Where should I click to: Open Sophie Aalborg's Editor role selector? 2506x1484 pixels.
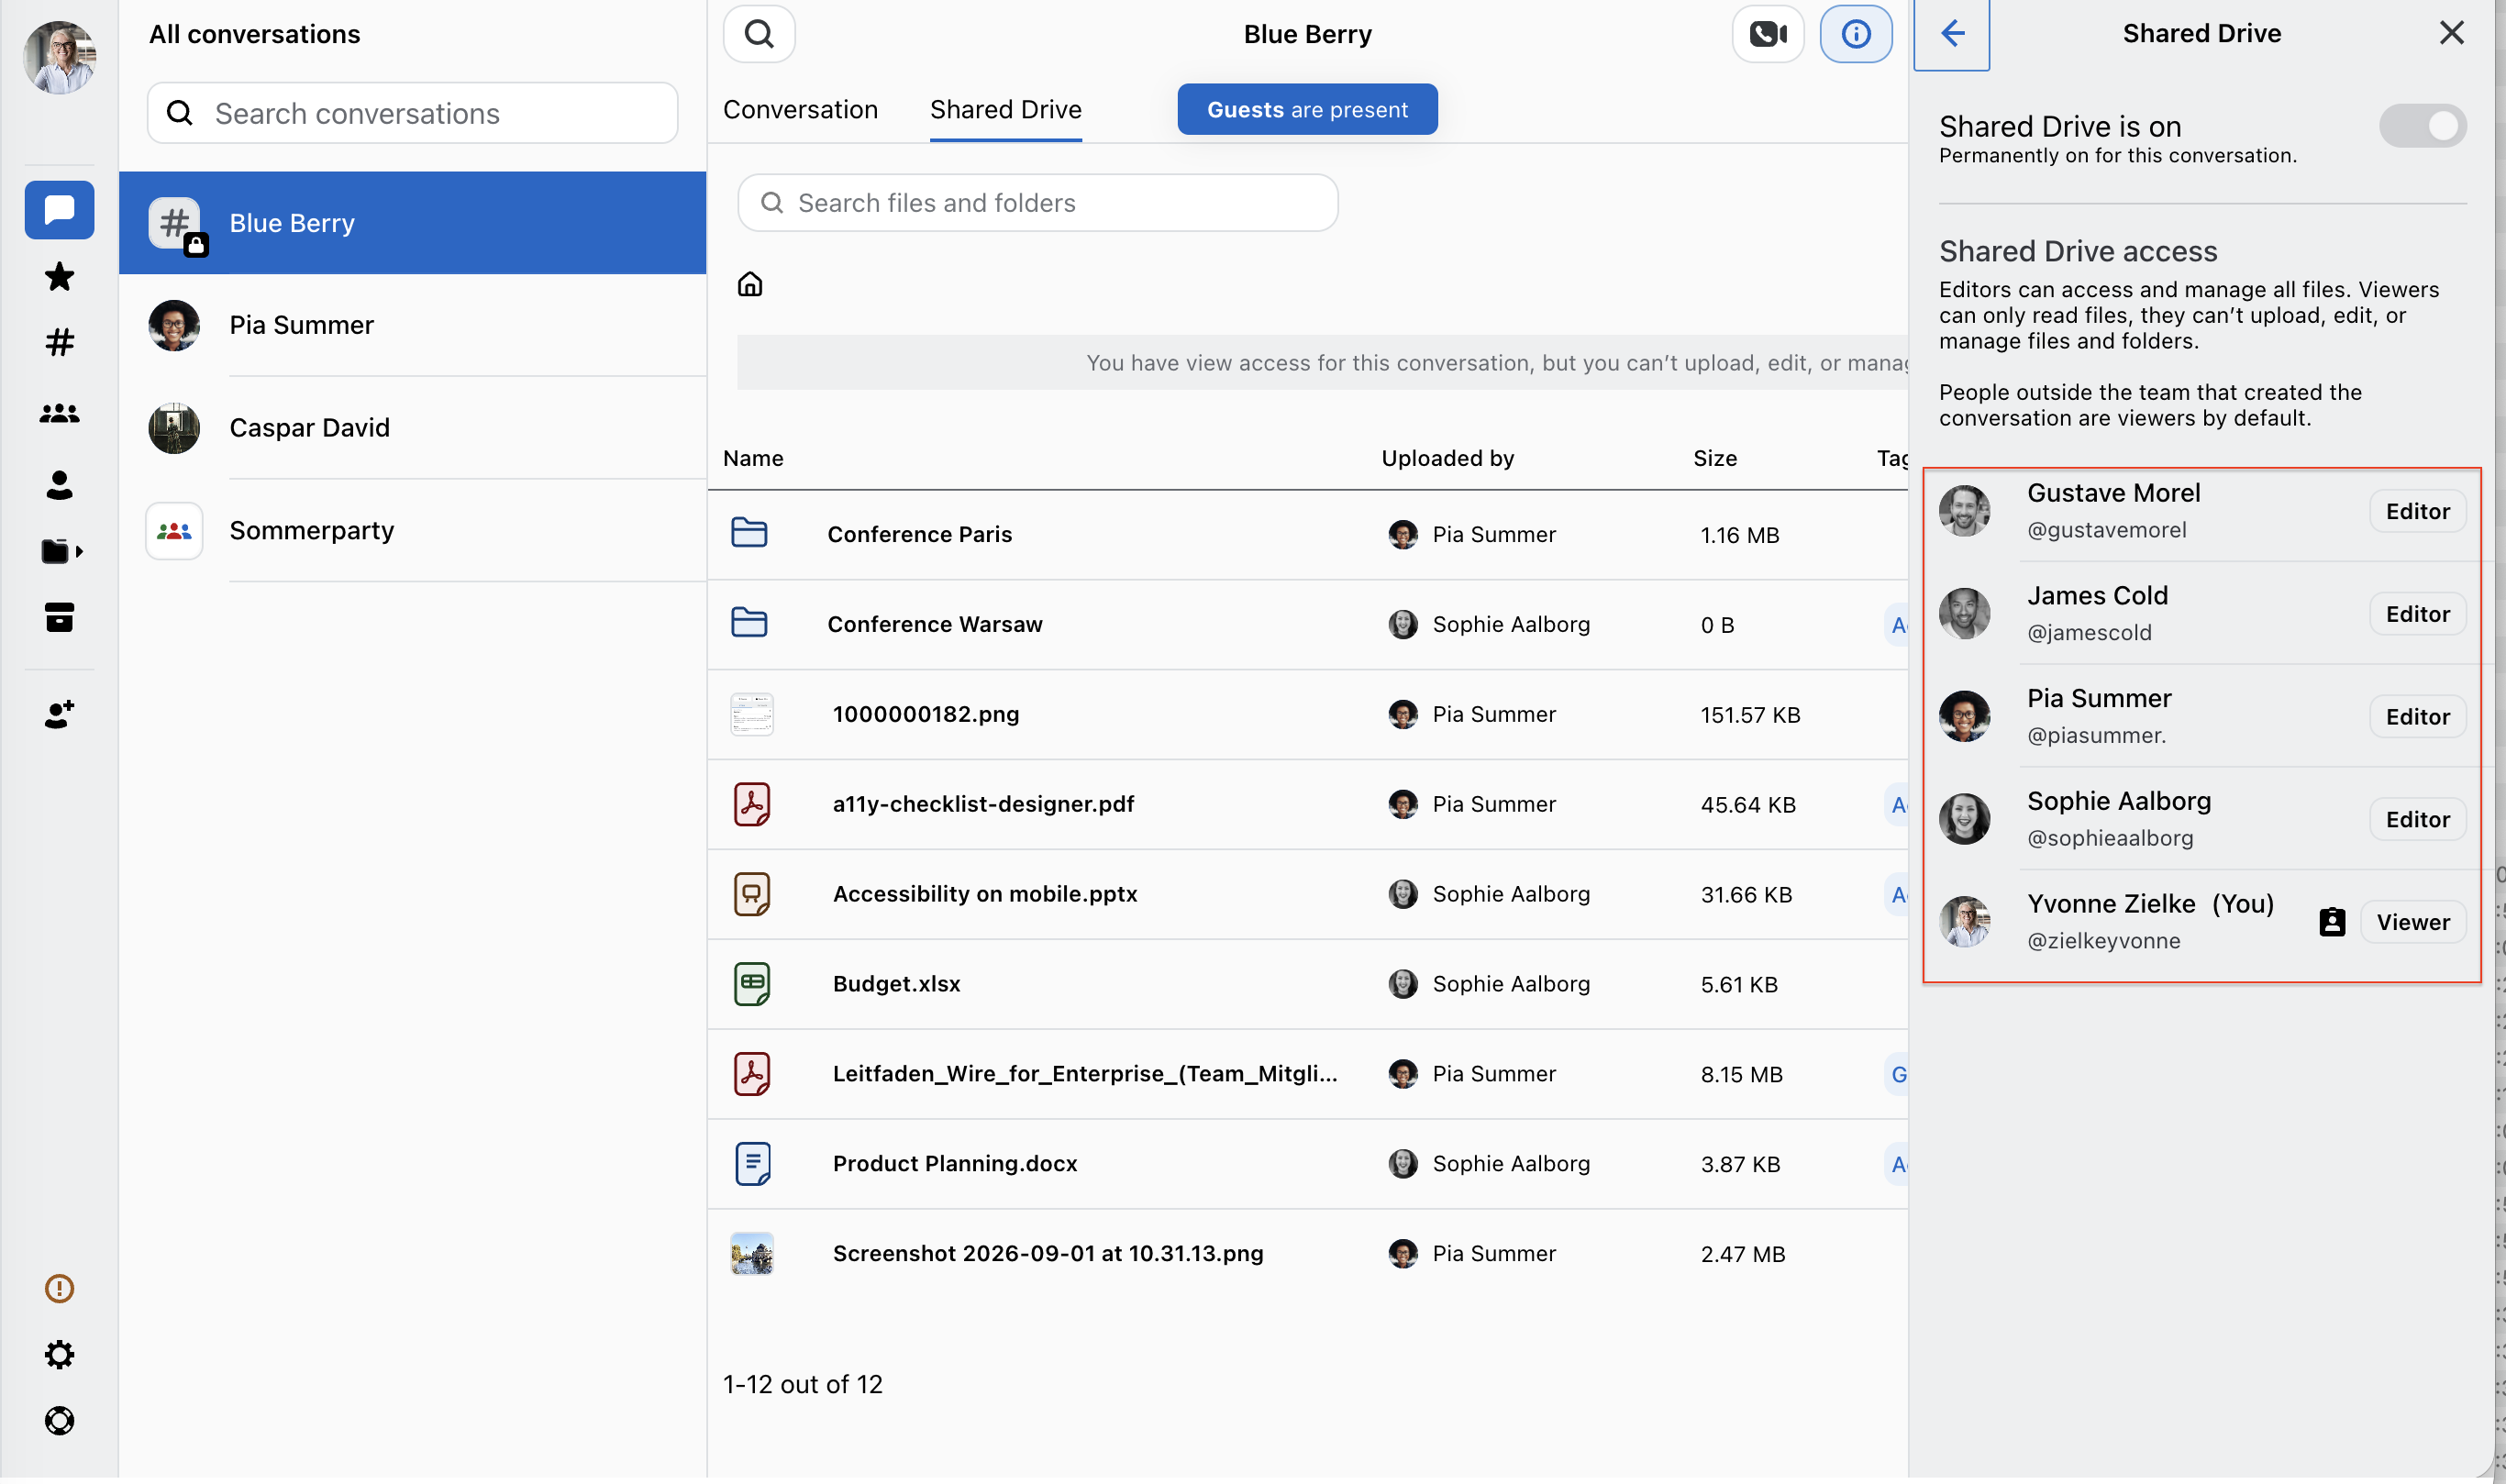(x=2416, y=819)
